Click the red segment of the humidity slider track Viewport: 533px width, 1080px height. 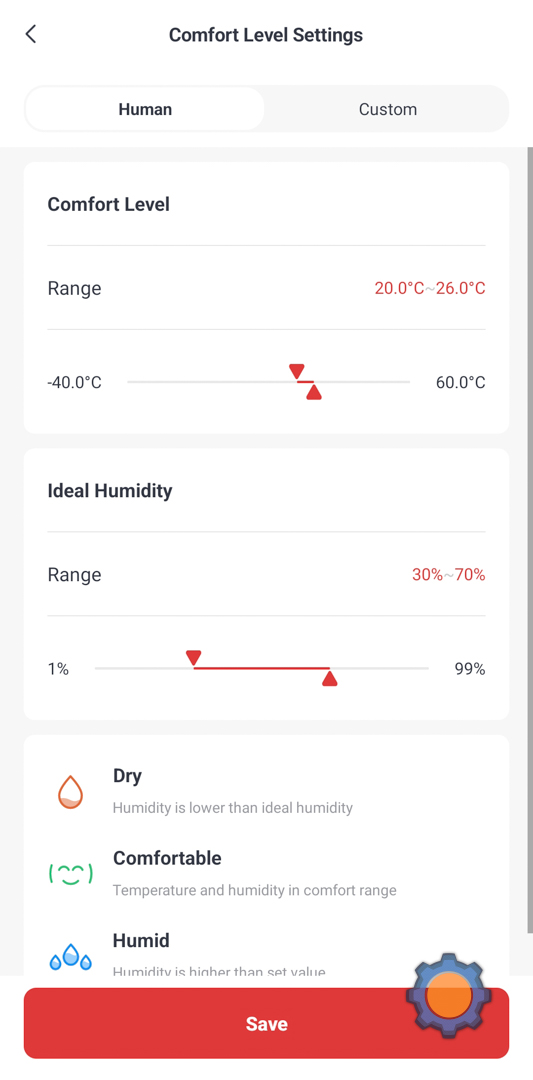click(262, 668)
